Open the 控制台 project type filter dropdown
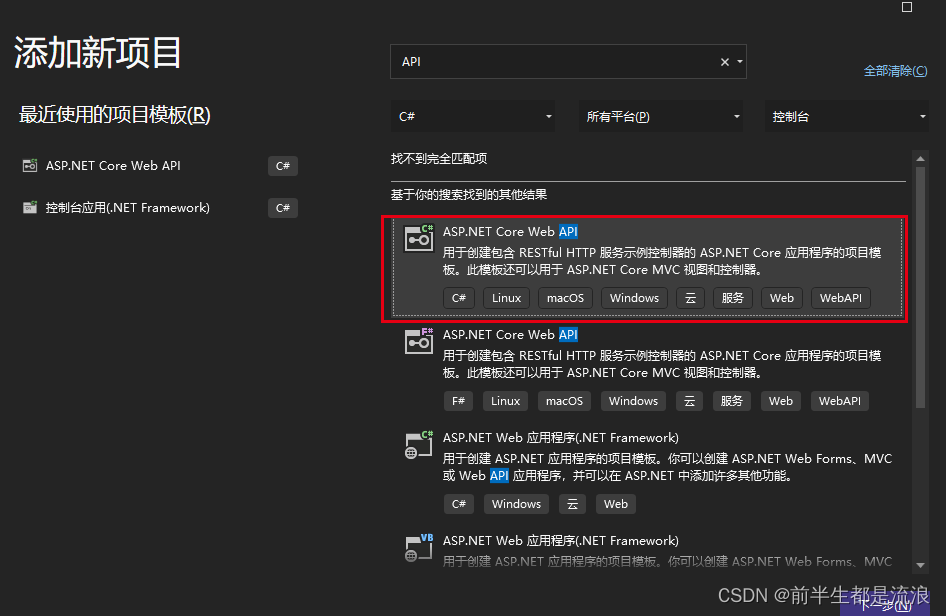 click(x=847, y=116)
